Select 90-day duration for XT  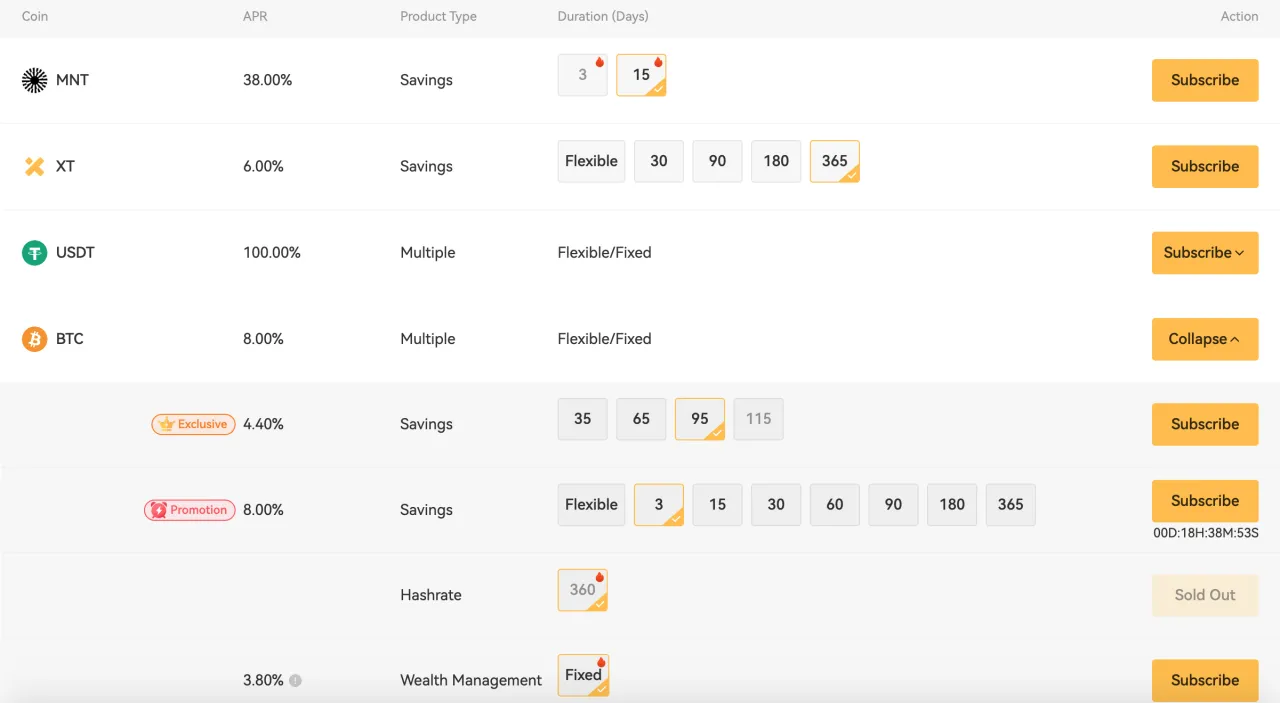click(718, 161)
